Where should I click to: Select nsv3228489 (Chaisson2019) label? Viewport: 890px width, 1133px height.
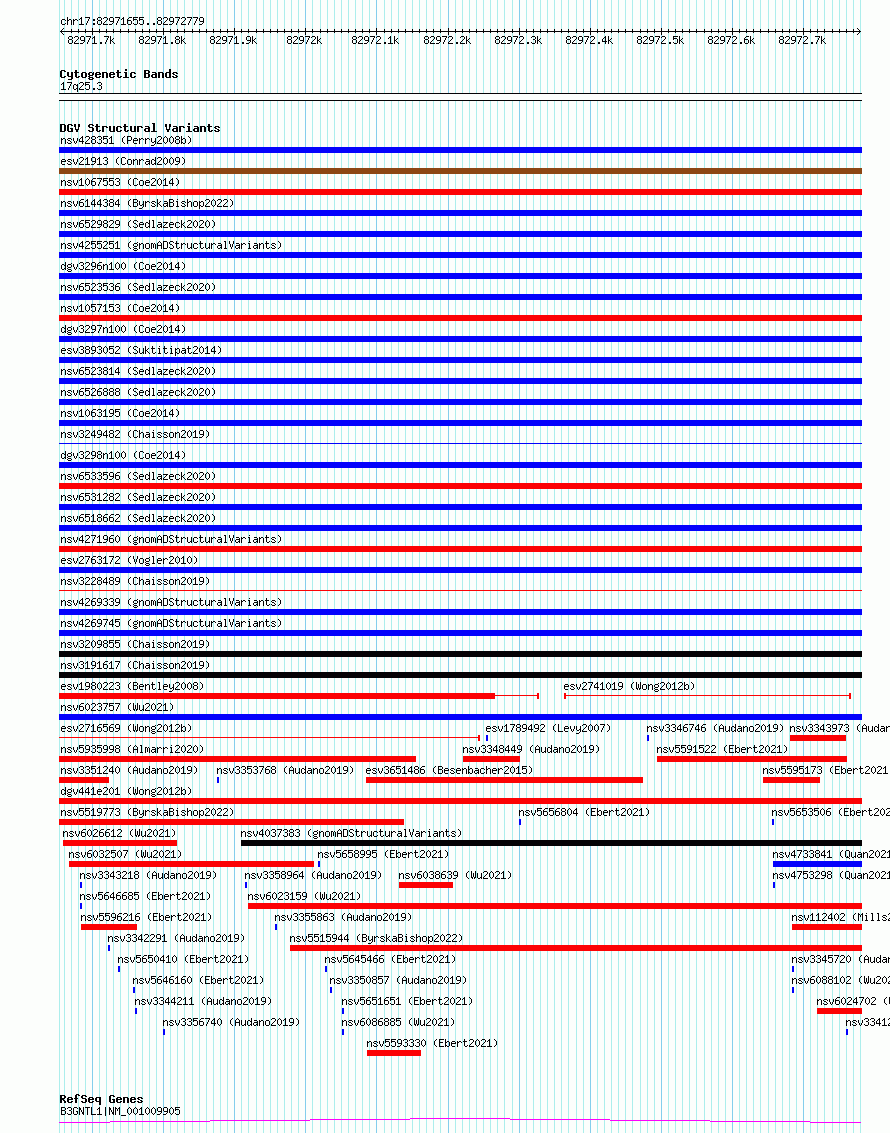135,580
